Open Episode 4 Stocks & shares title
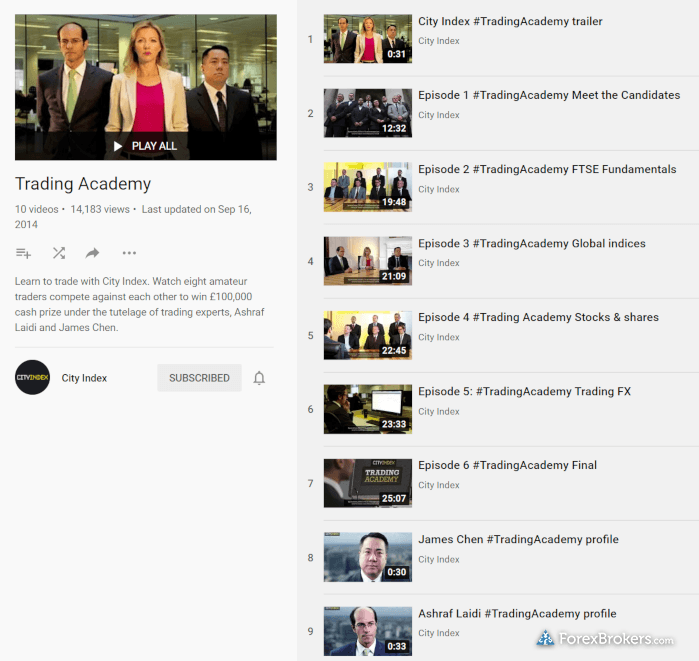 coord(539,317)
